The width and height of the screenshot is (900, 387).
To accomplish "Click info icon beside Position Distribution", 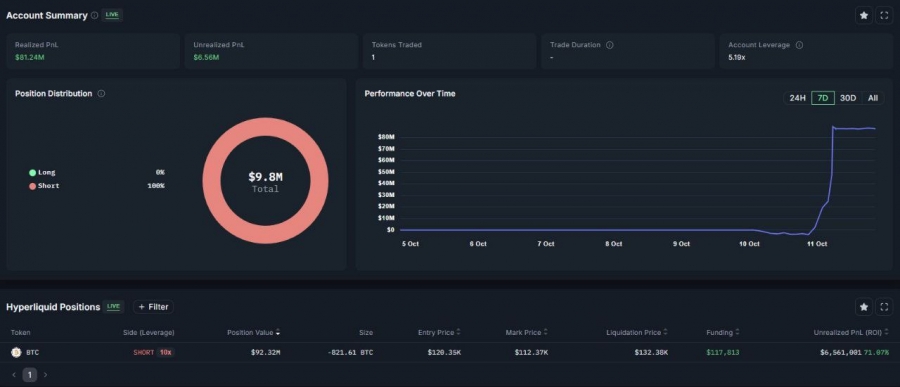I will [101, 94].
